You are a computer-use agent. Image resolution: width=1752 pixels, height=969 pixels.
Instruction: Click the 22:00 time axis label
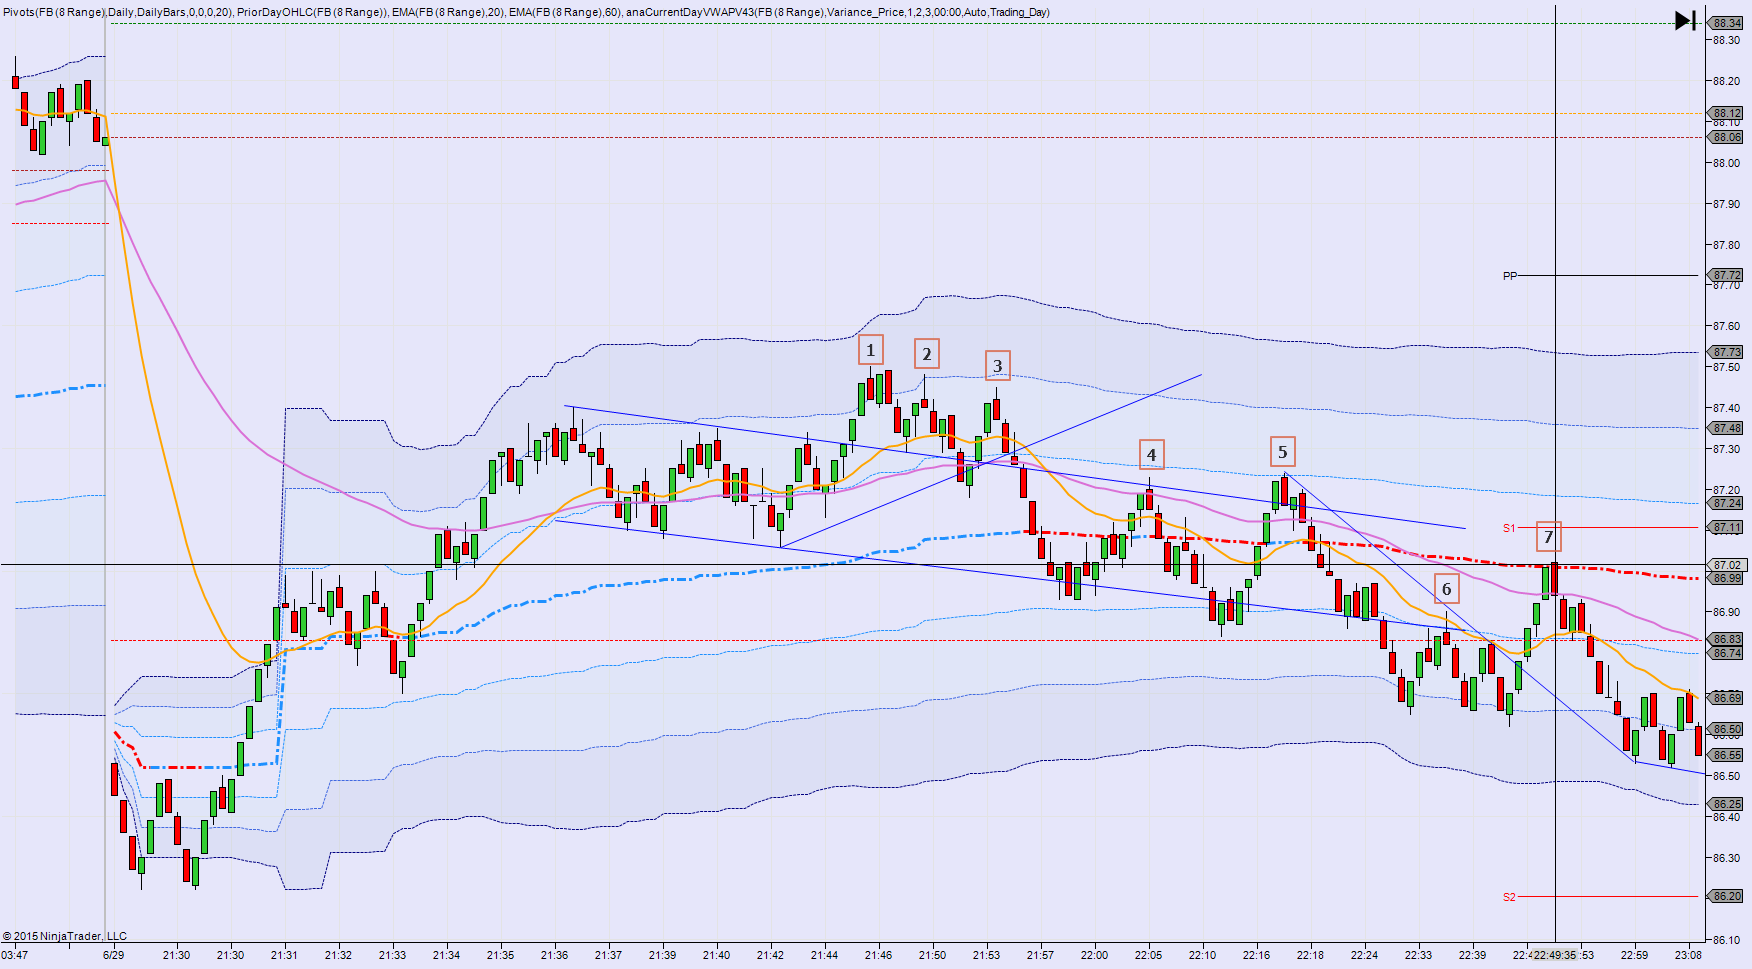pyautogui.click(x=1094, y=955)
